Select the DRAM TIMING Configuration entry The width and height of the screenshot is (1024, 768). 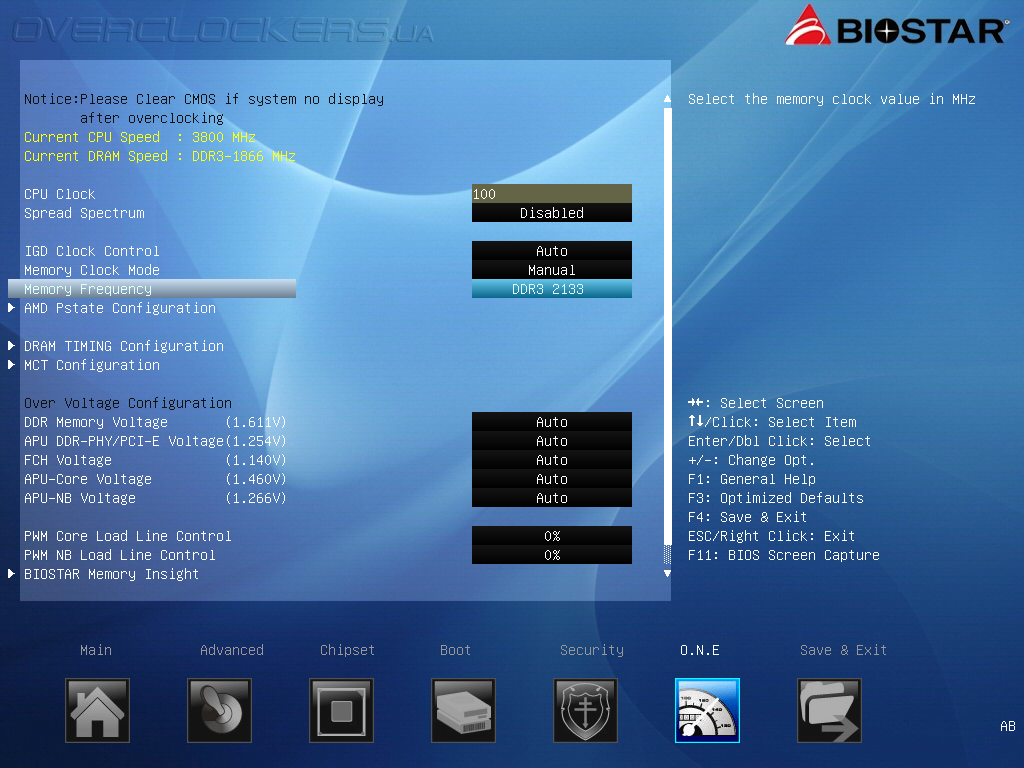pyautogui.click(x=123, y=346)
